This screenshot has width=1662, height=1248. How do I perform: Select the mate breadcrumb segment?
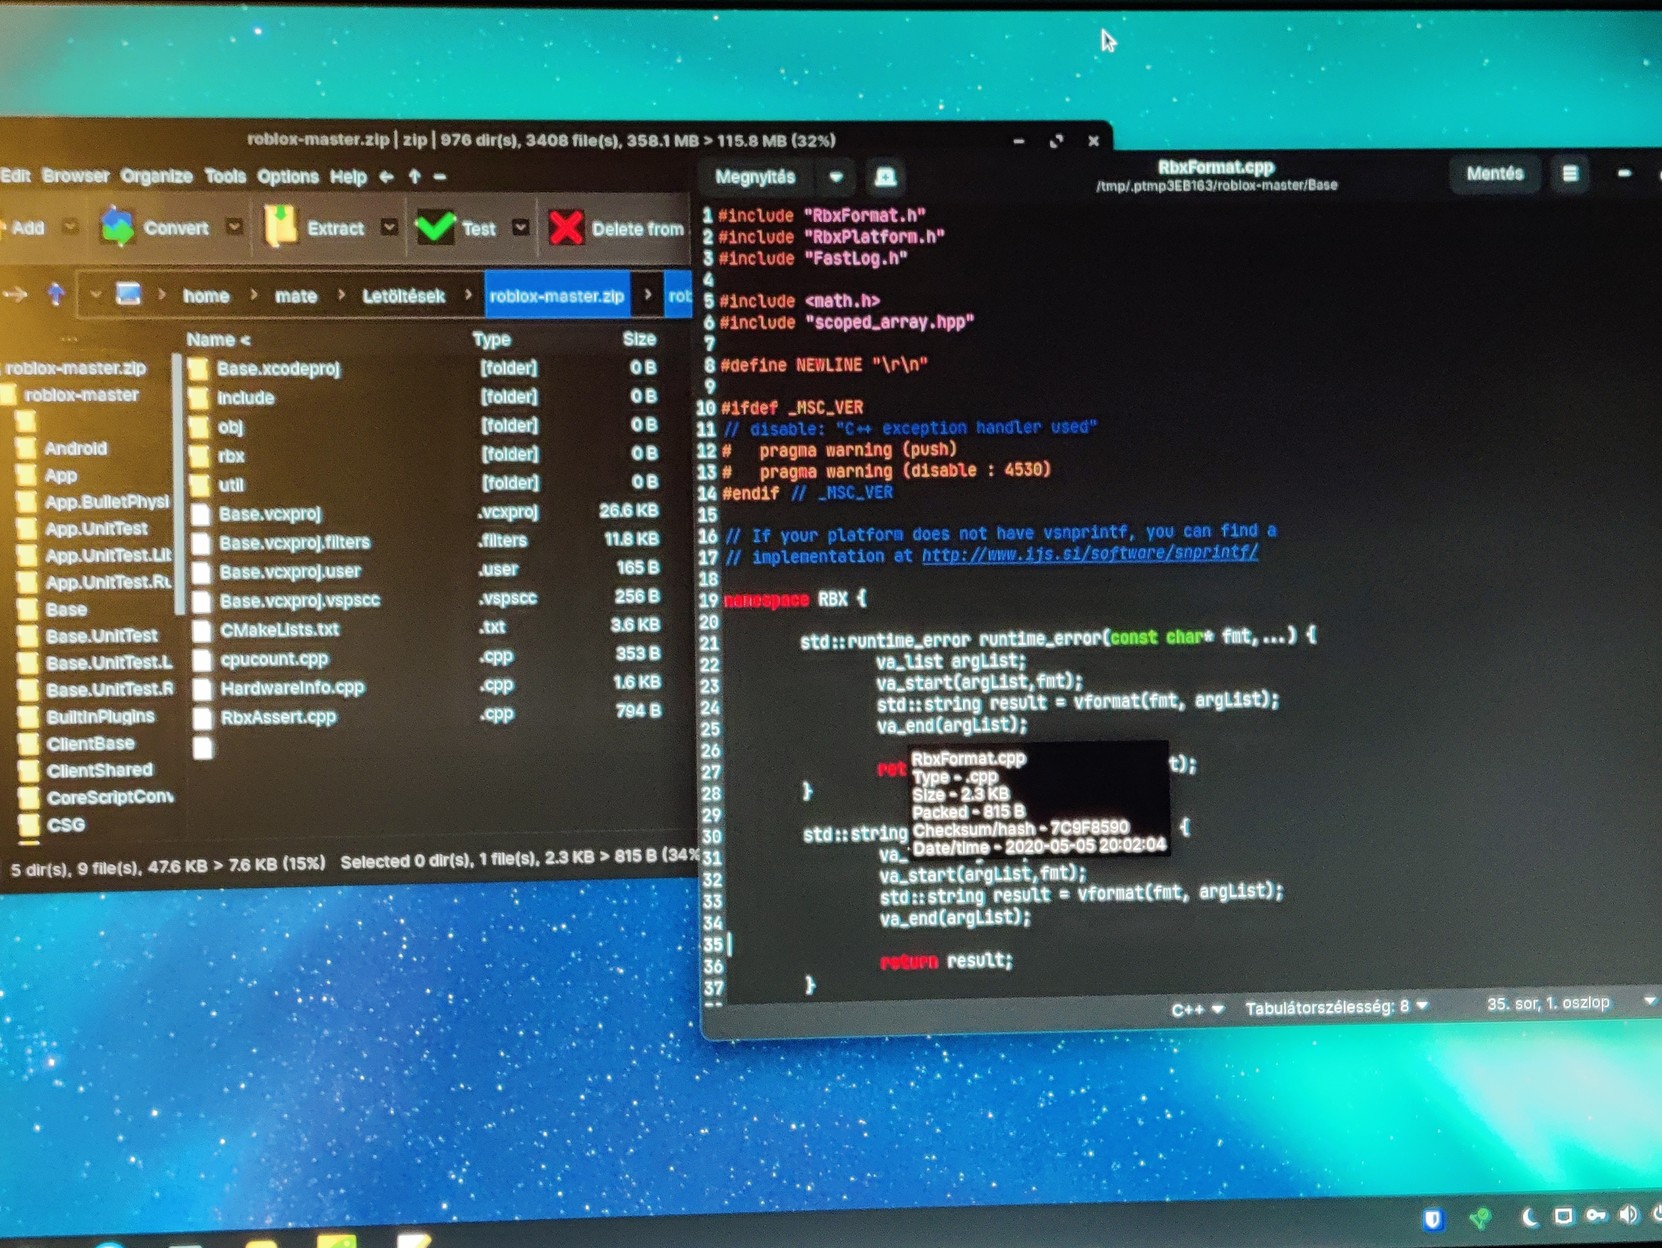296,296
